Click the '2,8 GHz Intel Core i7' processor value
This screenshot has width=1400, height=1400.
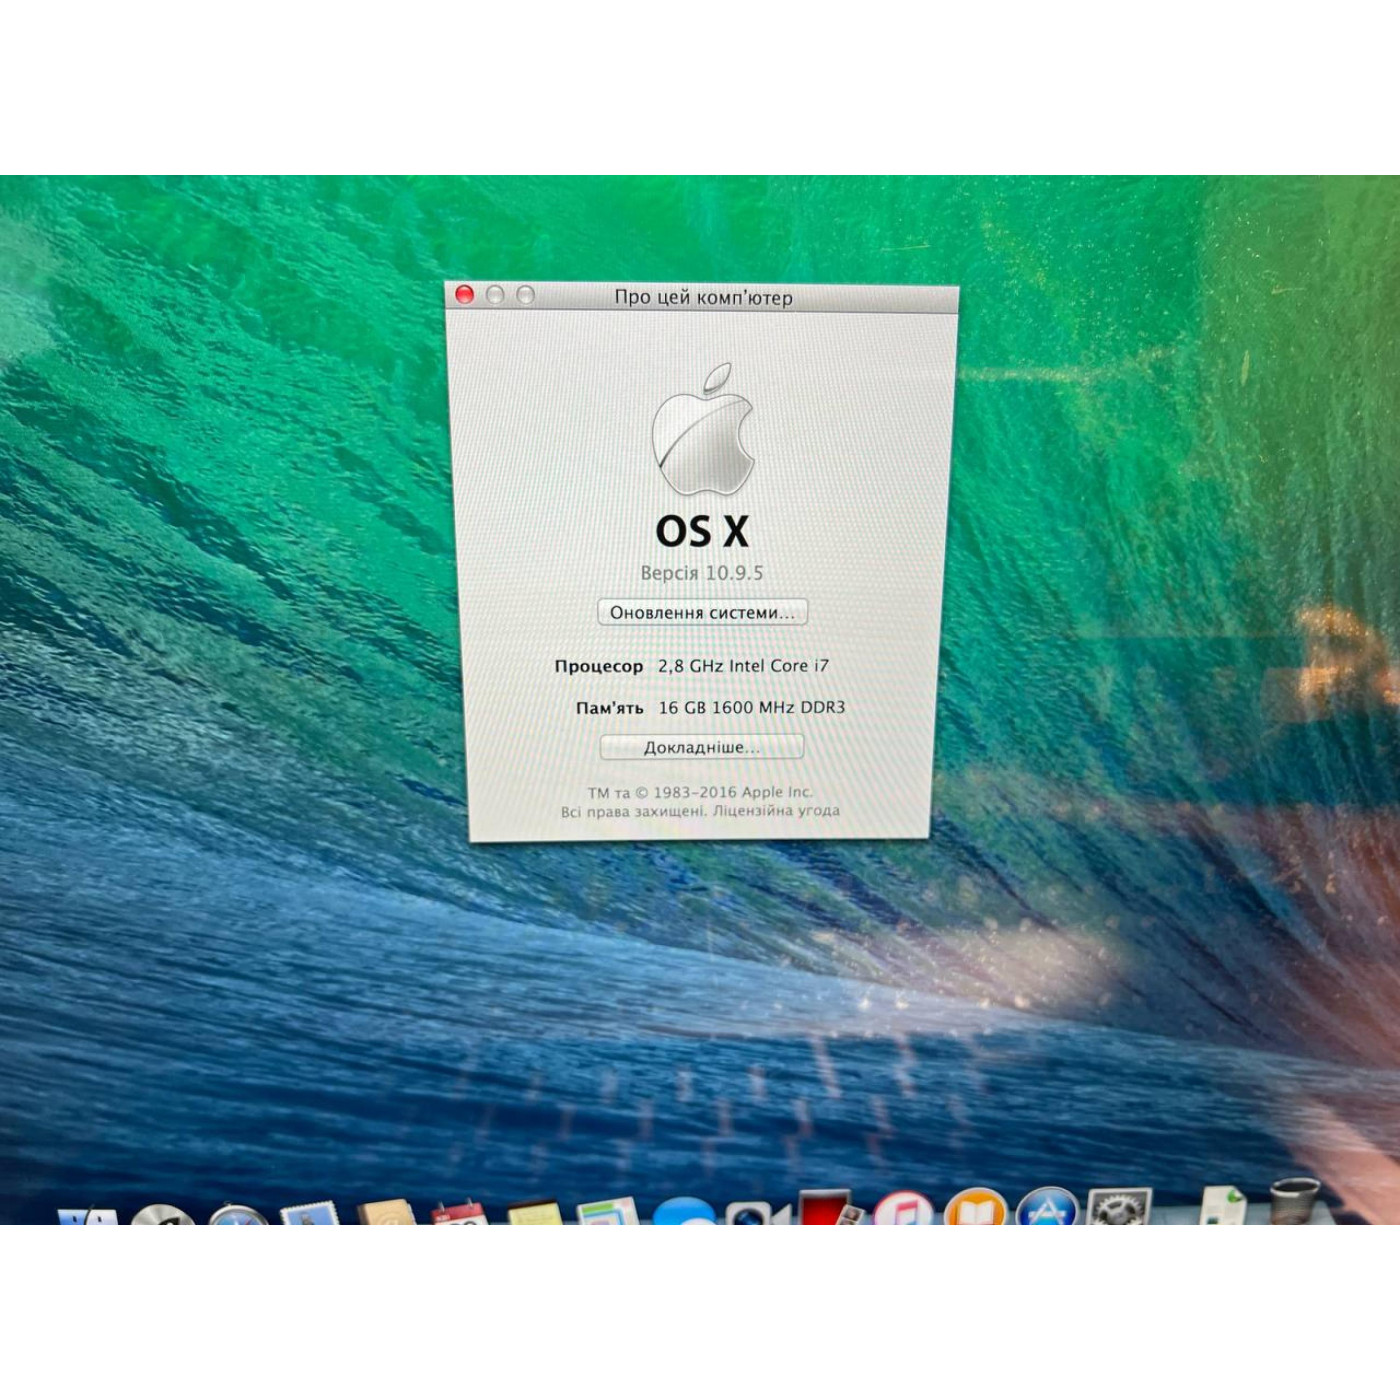point(743,666)
